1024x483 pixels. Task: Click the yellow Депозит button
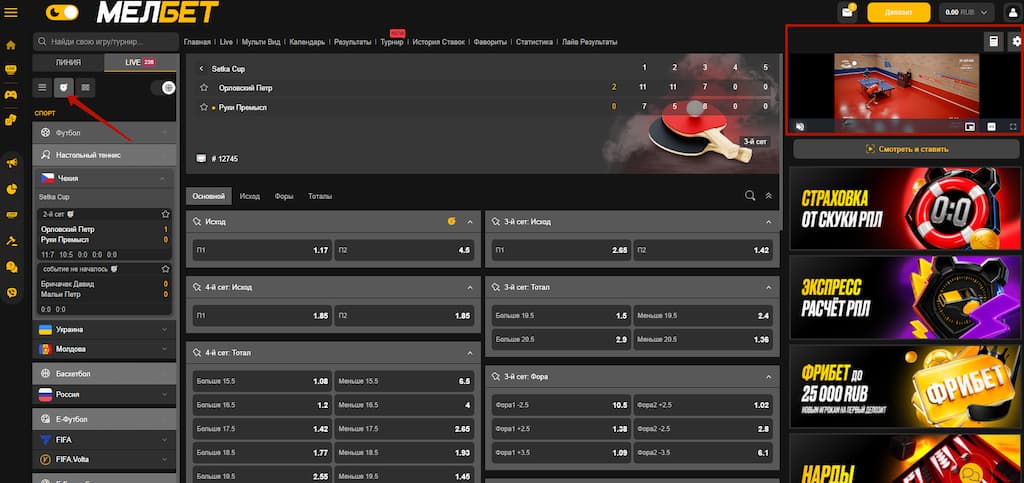[x=899, y=12]
